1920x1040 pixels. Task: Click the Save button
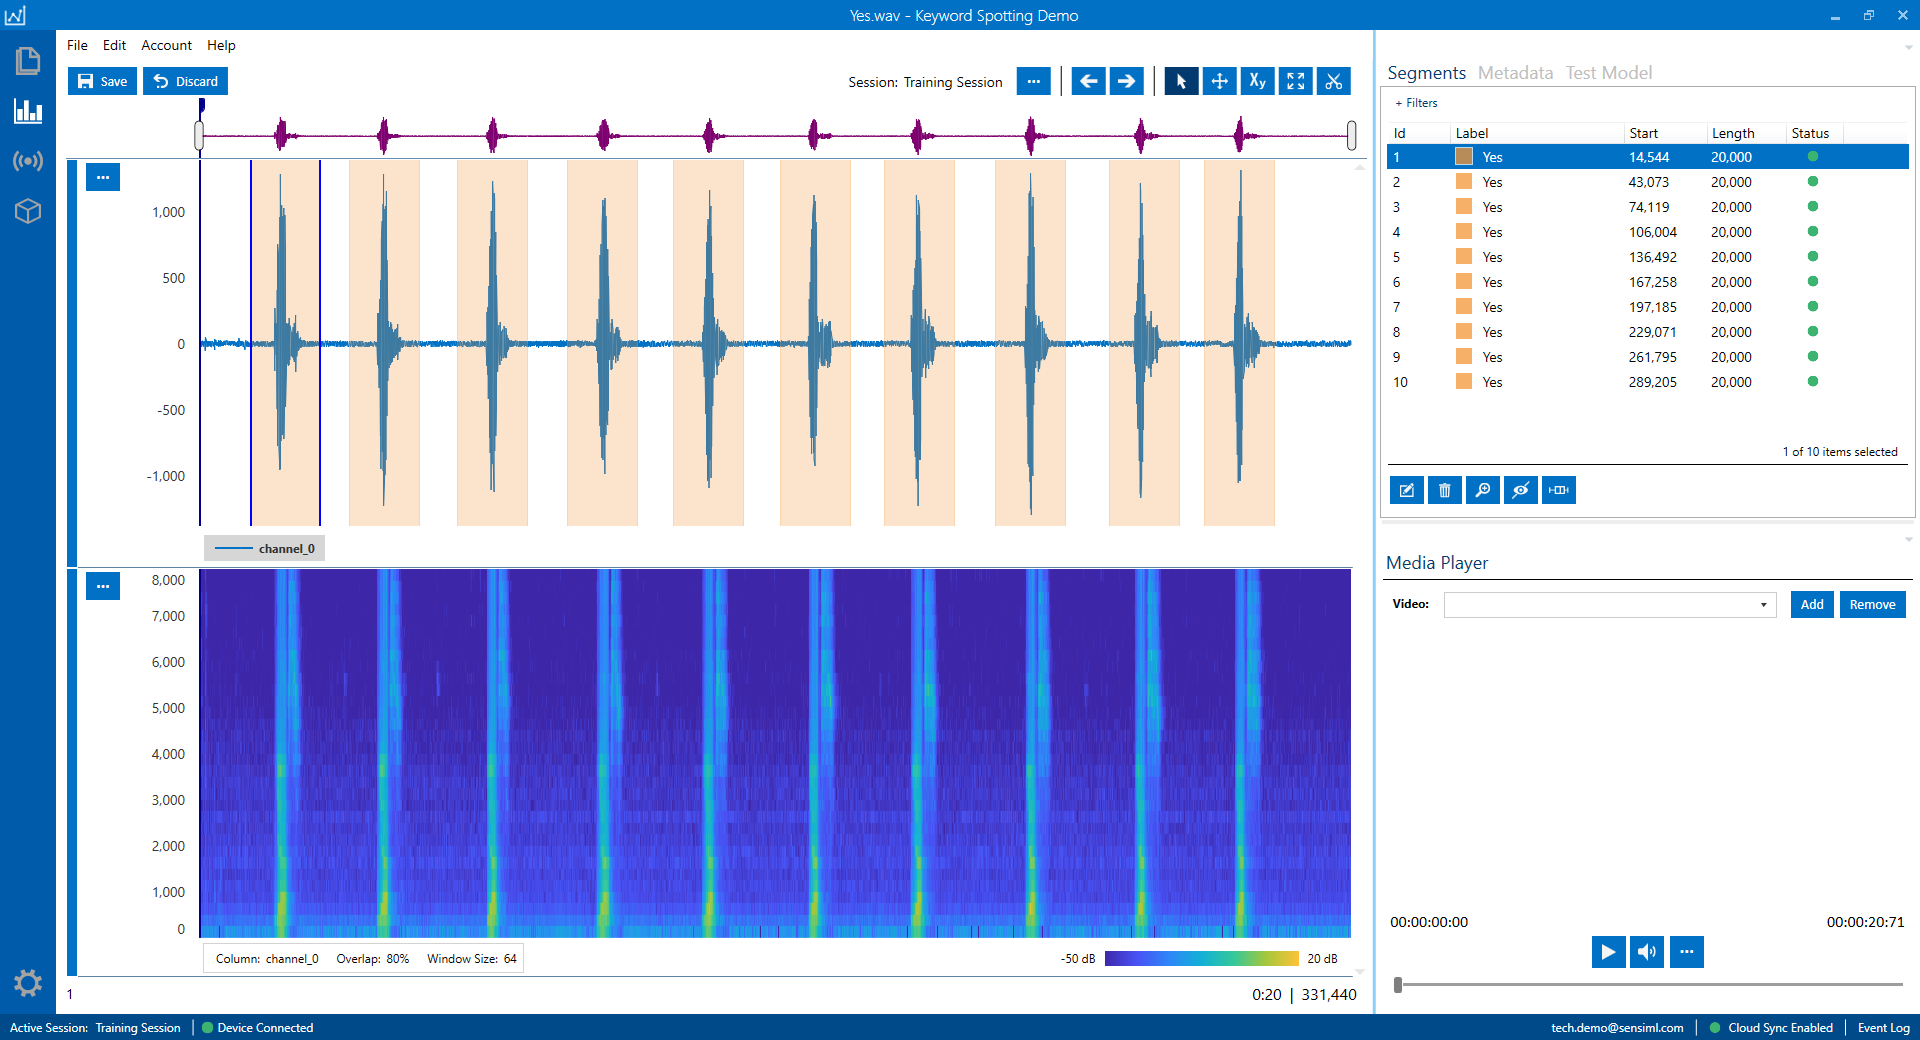pyautogui.click(x=102, y=81)
